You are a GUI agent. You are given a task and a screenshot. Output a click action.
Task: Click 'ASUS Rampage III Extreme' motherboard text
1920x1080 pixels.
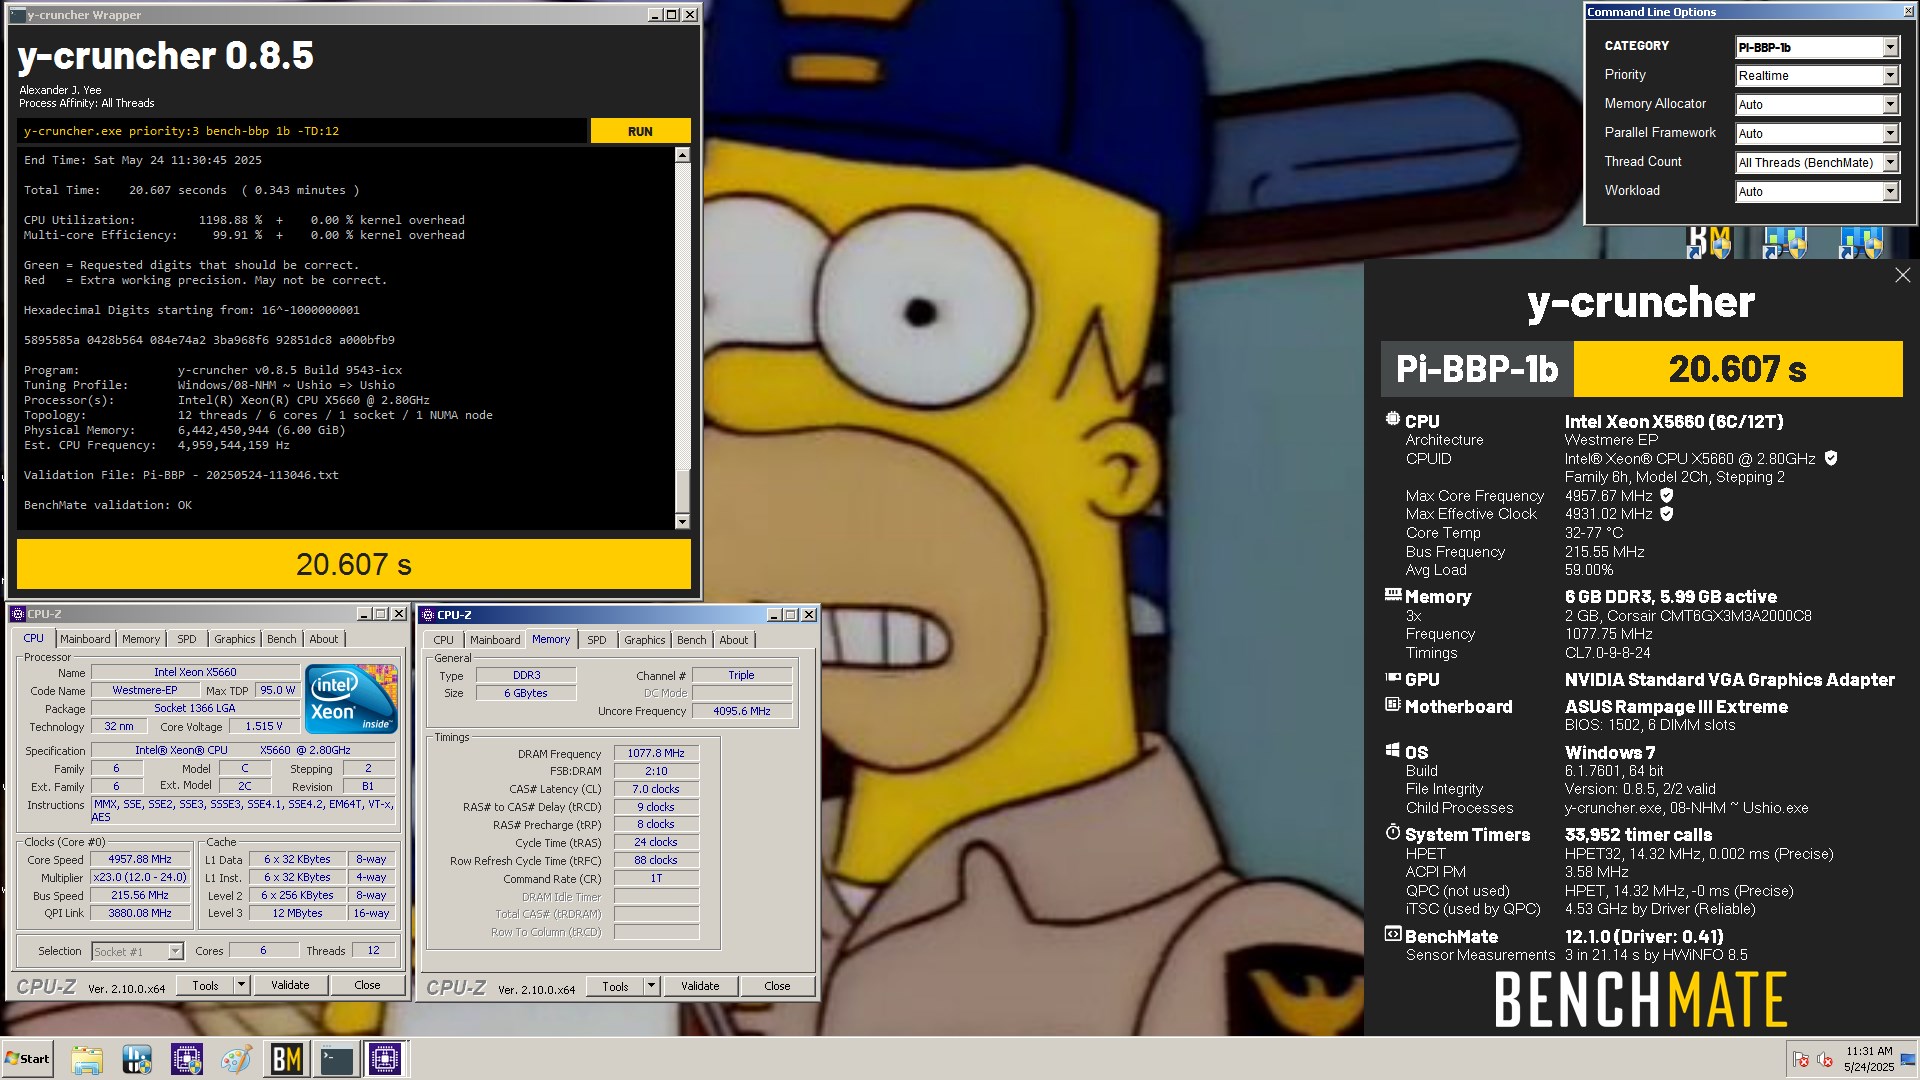pyautogui.click(x=1676, y=707)
